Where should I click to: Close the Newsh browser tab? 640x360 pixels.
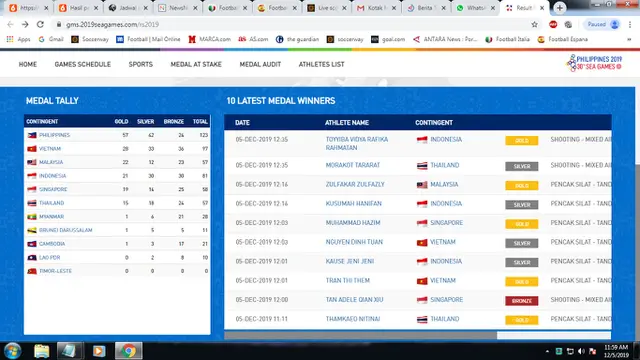(195, 8)
